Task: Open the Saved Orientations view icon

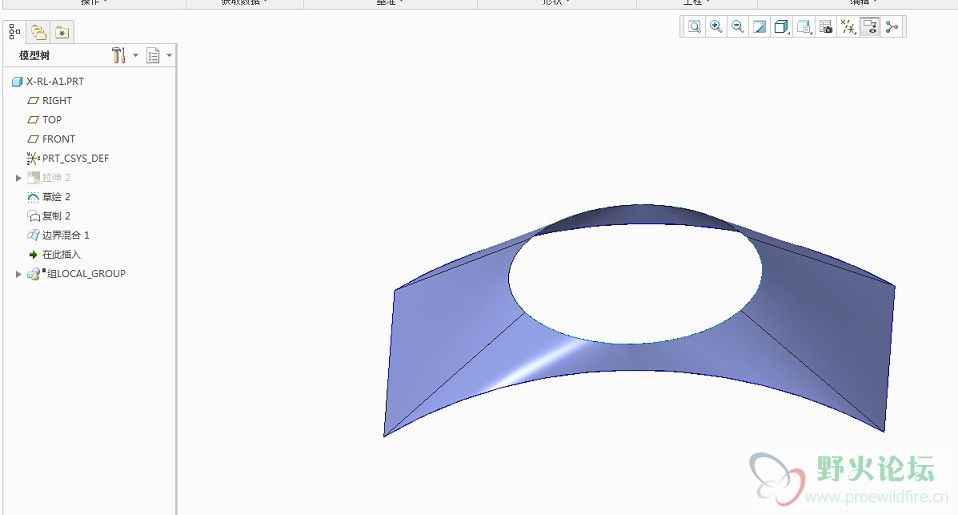Action: [x=804, y=27]
